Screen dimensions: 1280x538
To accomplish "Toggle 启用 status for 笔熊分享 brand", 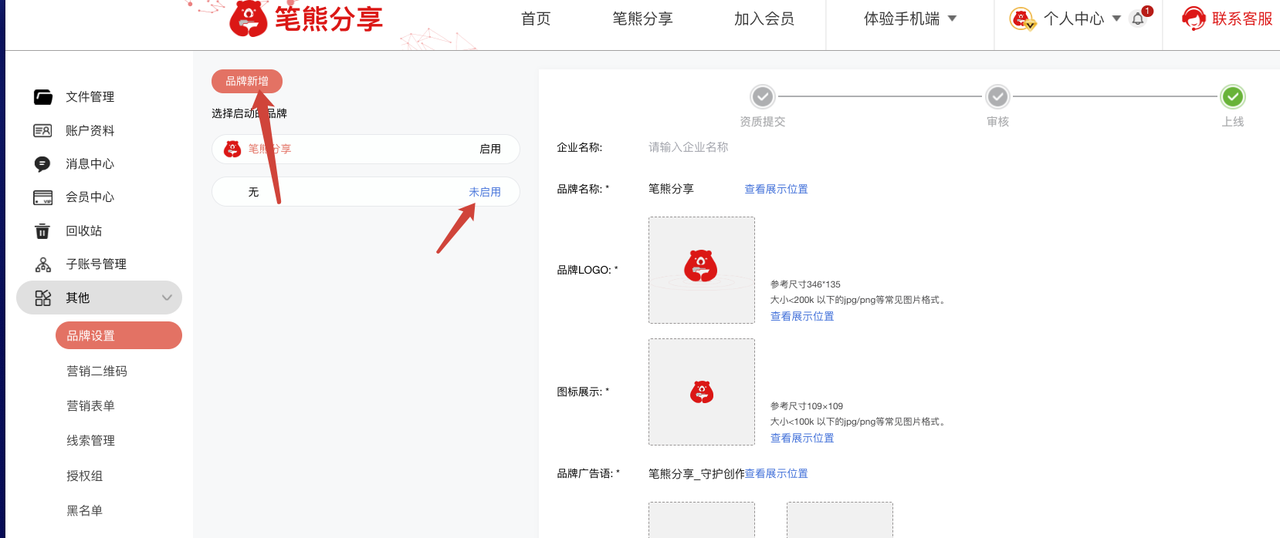I will tap(490, 149).
